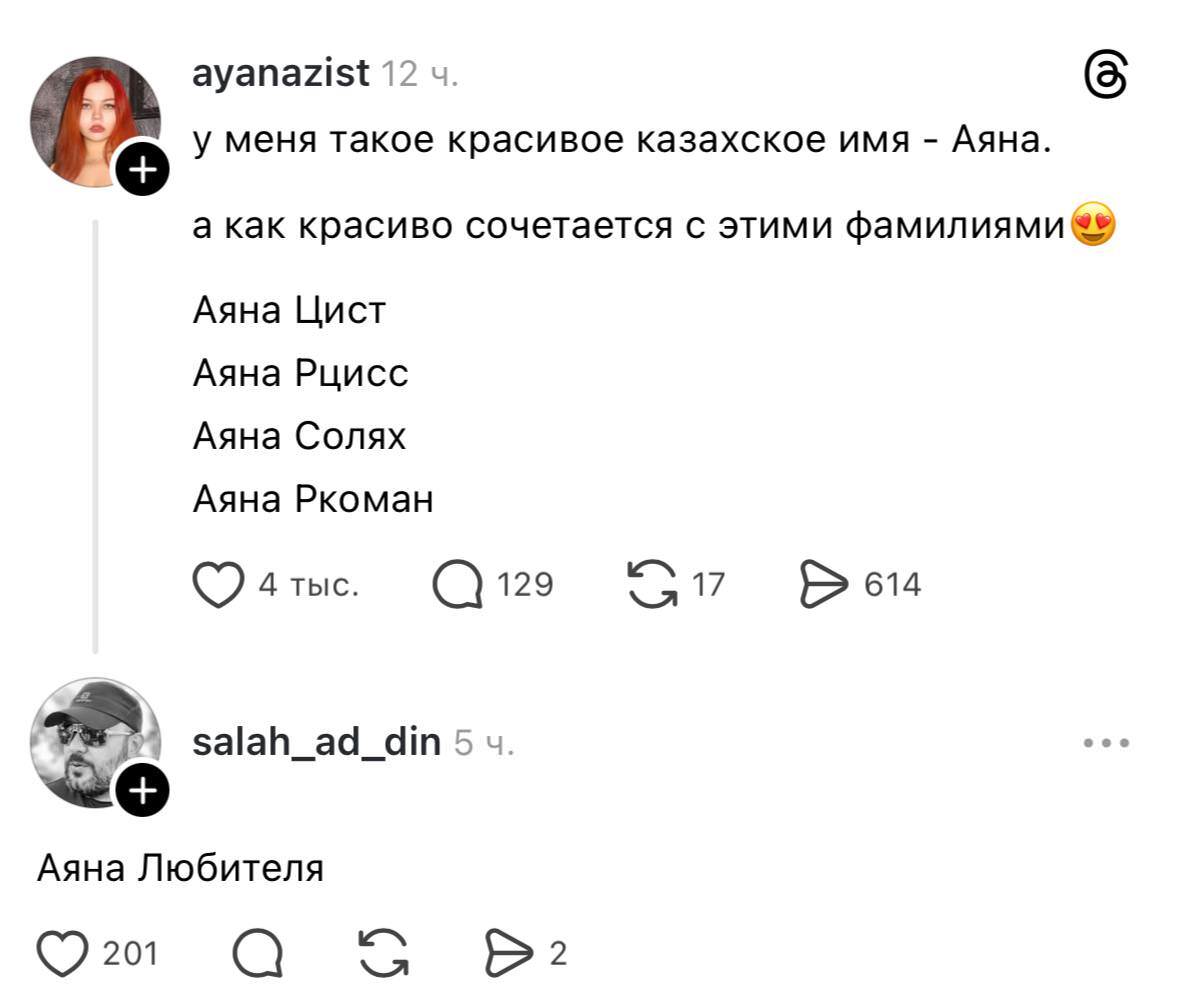Viewport: 1178px width, 1004px height.
Task: Share the ayanazist post via send icon
Action: (823, 584)
